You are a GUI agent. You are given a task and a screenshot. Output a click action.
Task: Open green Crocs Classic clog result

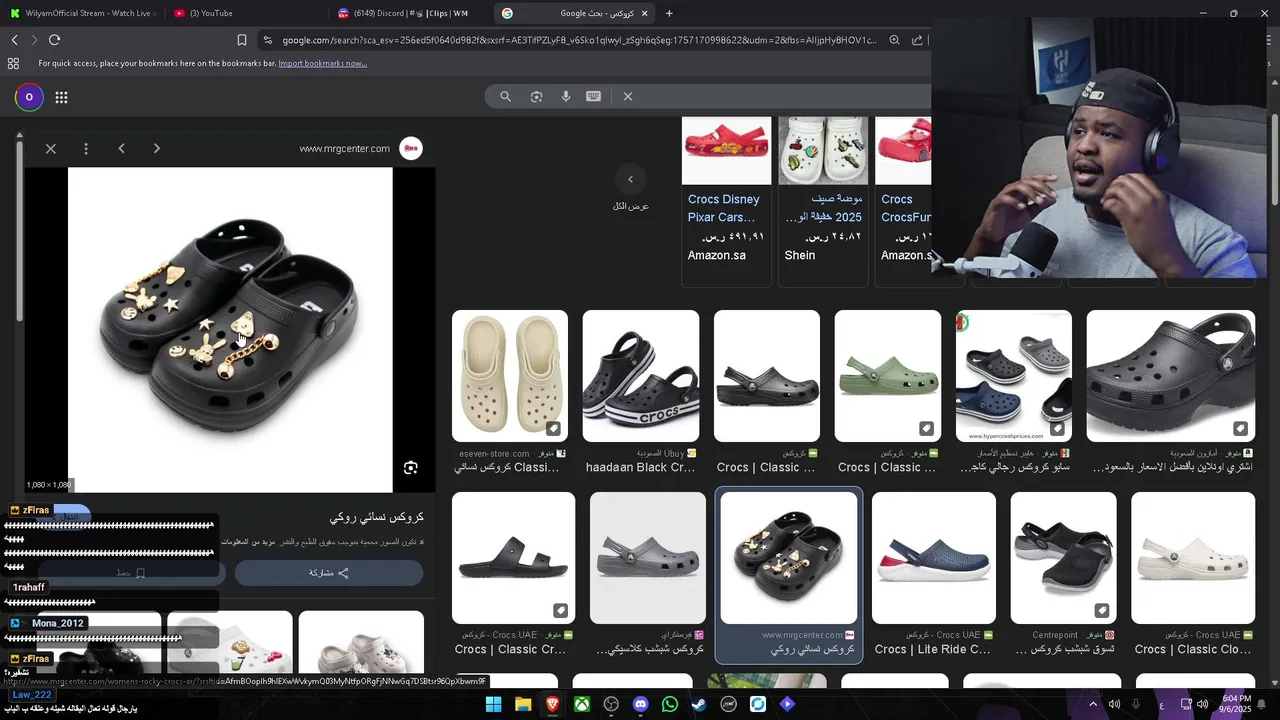(x=888, y=376)
